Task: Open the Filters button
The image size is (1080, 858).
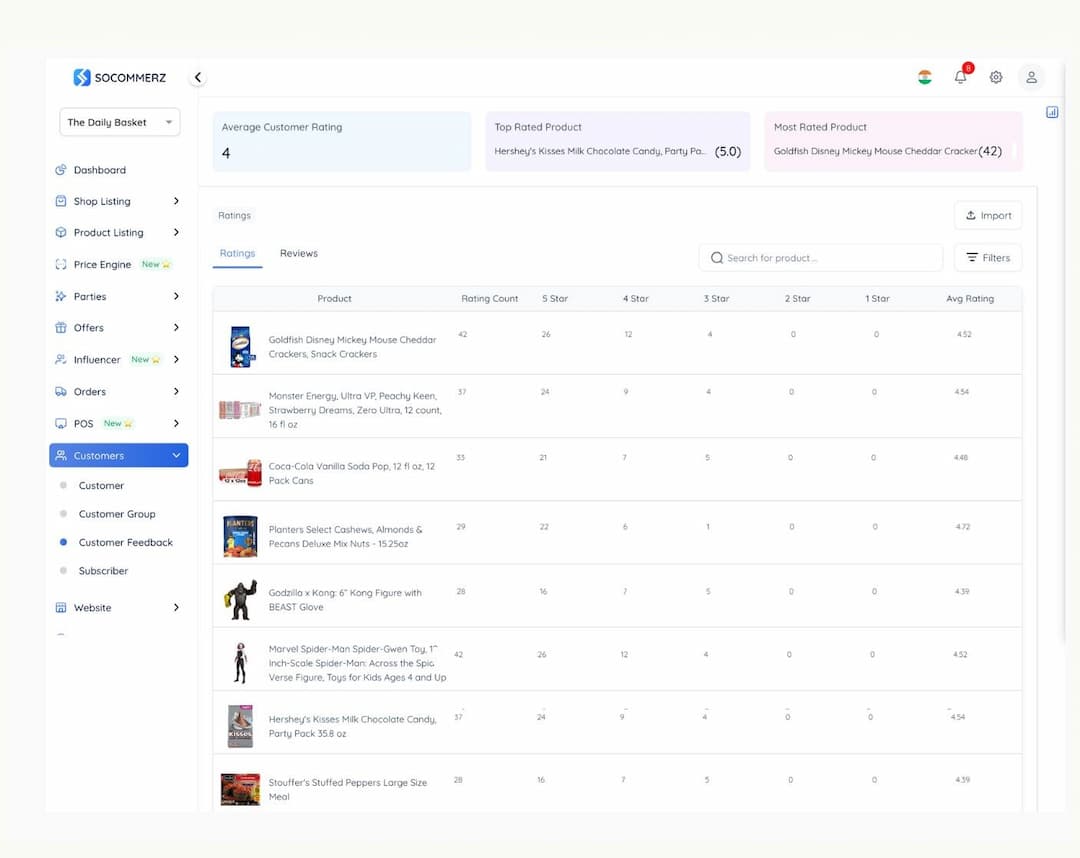Action: coord(988,258)
